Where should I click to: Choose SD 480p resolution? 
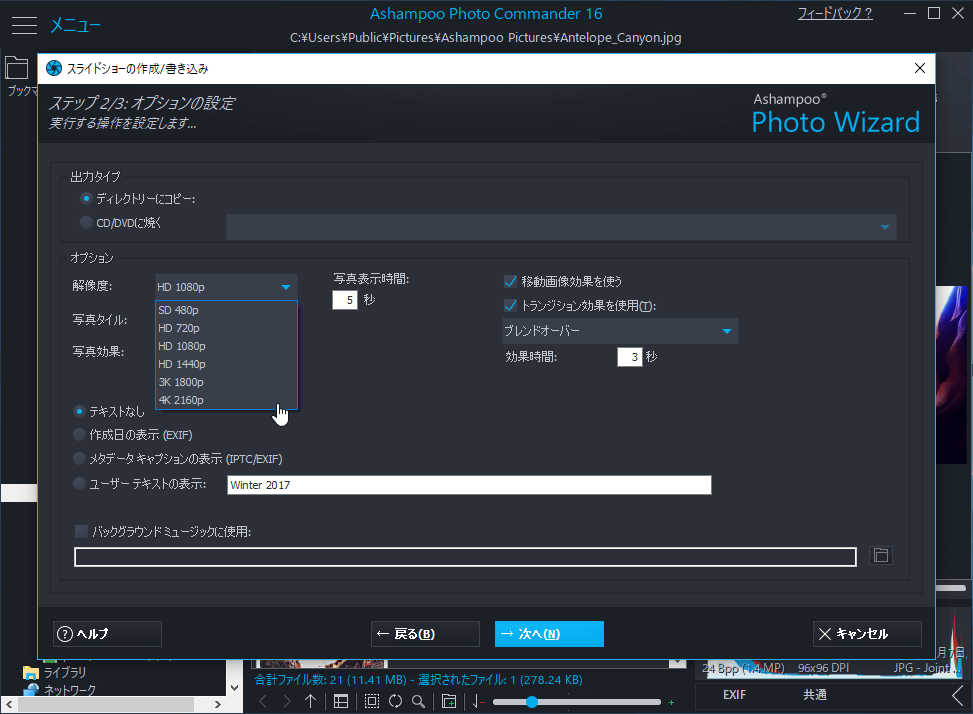tap(226, 310)
